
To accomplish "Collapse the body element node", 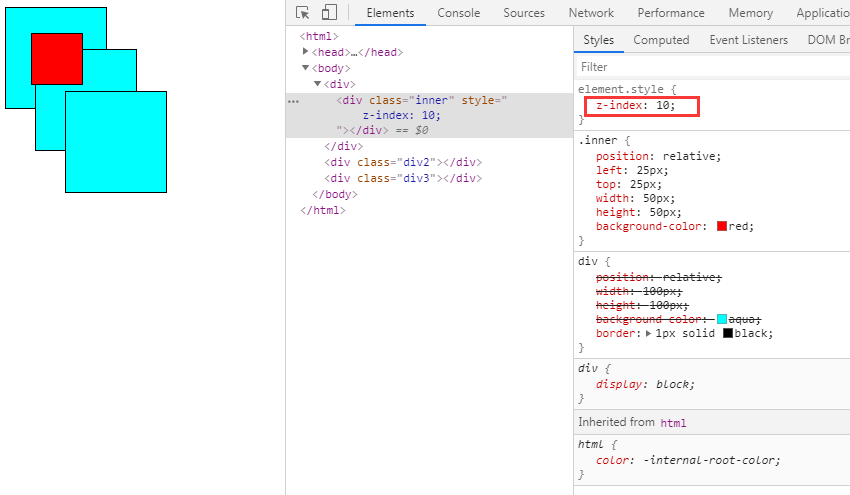I will click(x=306, y=68).
